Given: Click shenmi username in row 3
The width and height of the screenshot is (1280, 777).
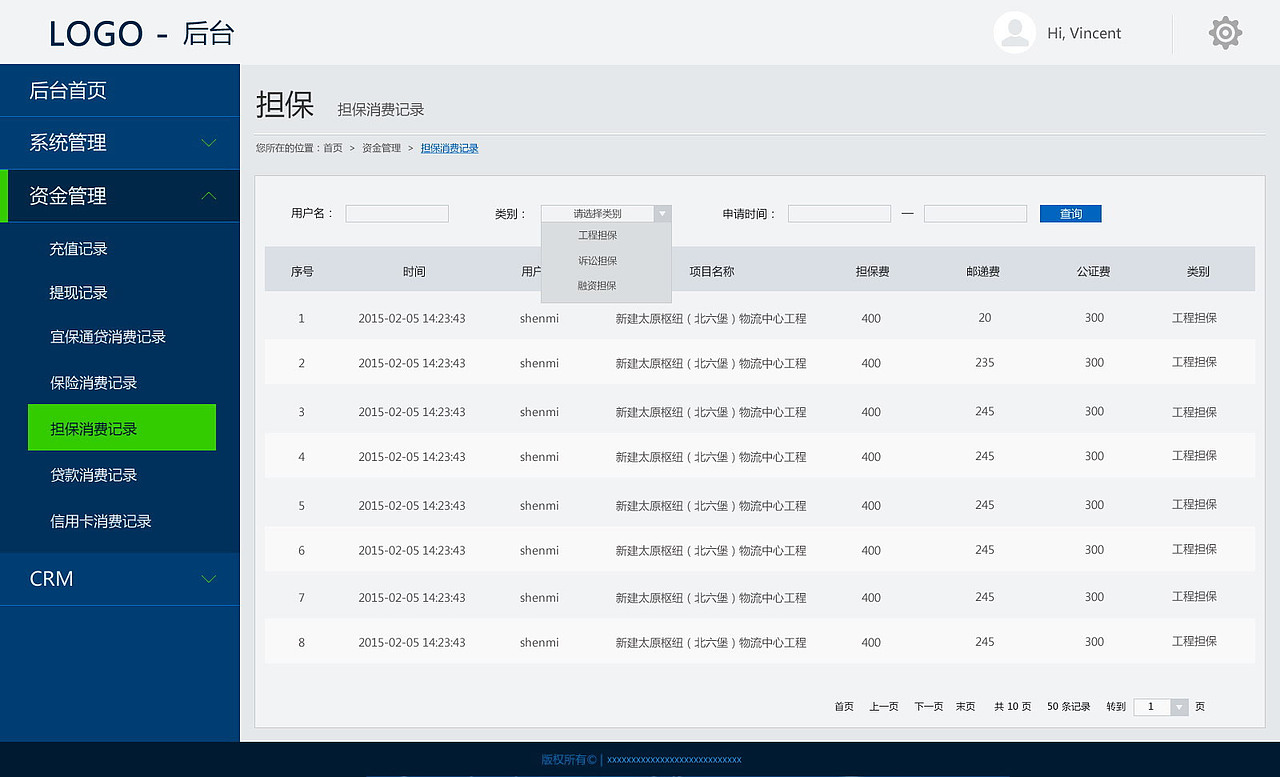Looking at the screenshot, I should [x=539, y=412].
